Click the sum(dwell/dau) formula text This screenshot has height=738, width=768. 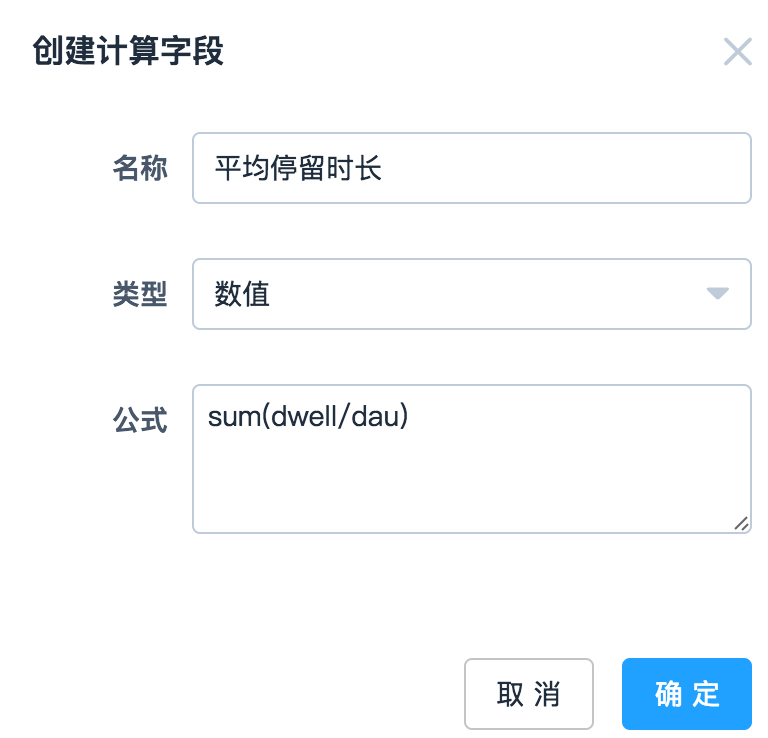coord(308,416)
